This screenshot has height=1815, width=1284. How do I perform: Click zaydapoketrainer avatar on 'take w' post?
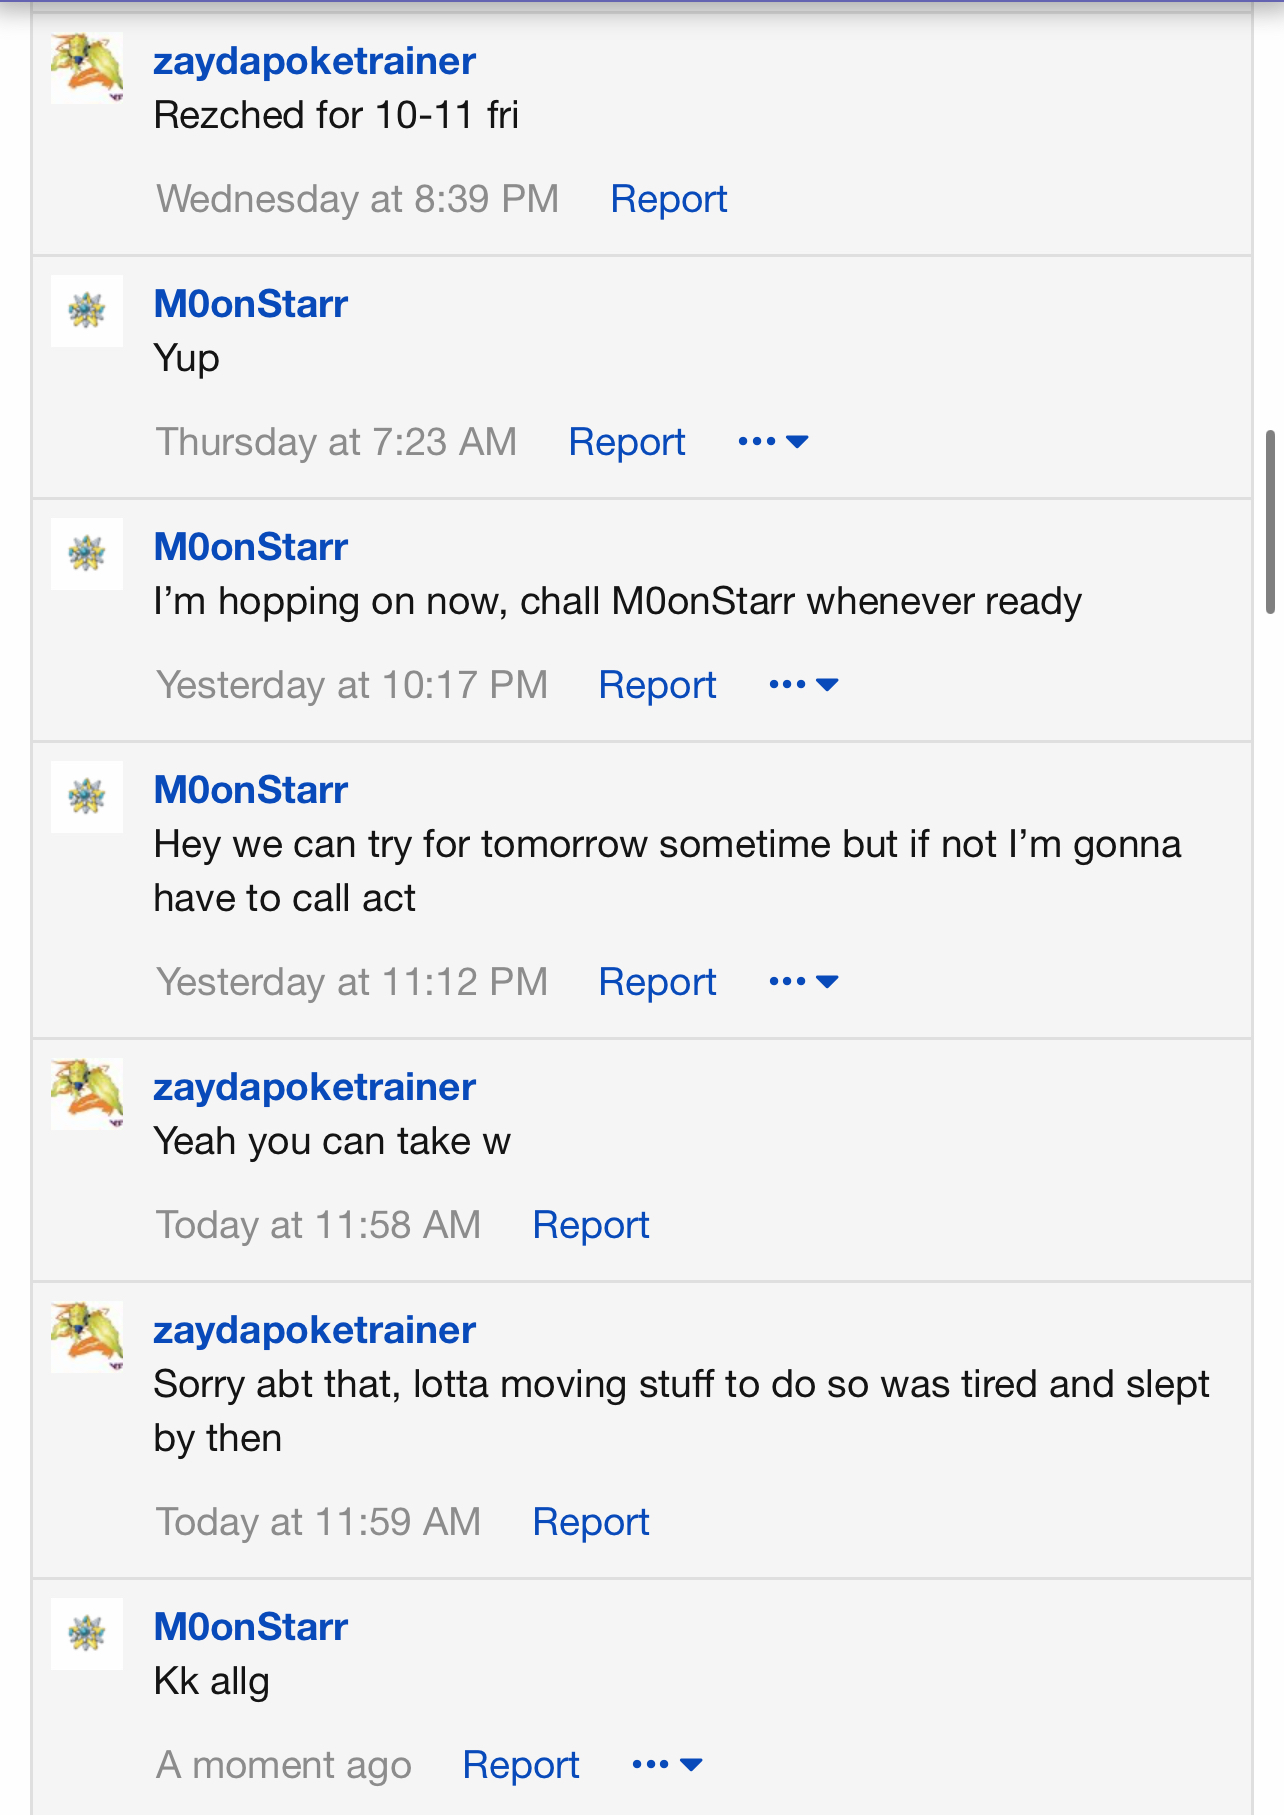click(87, 1093)
